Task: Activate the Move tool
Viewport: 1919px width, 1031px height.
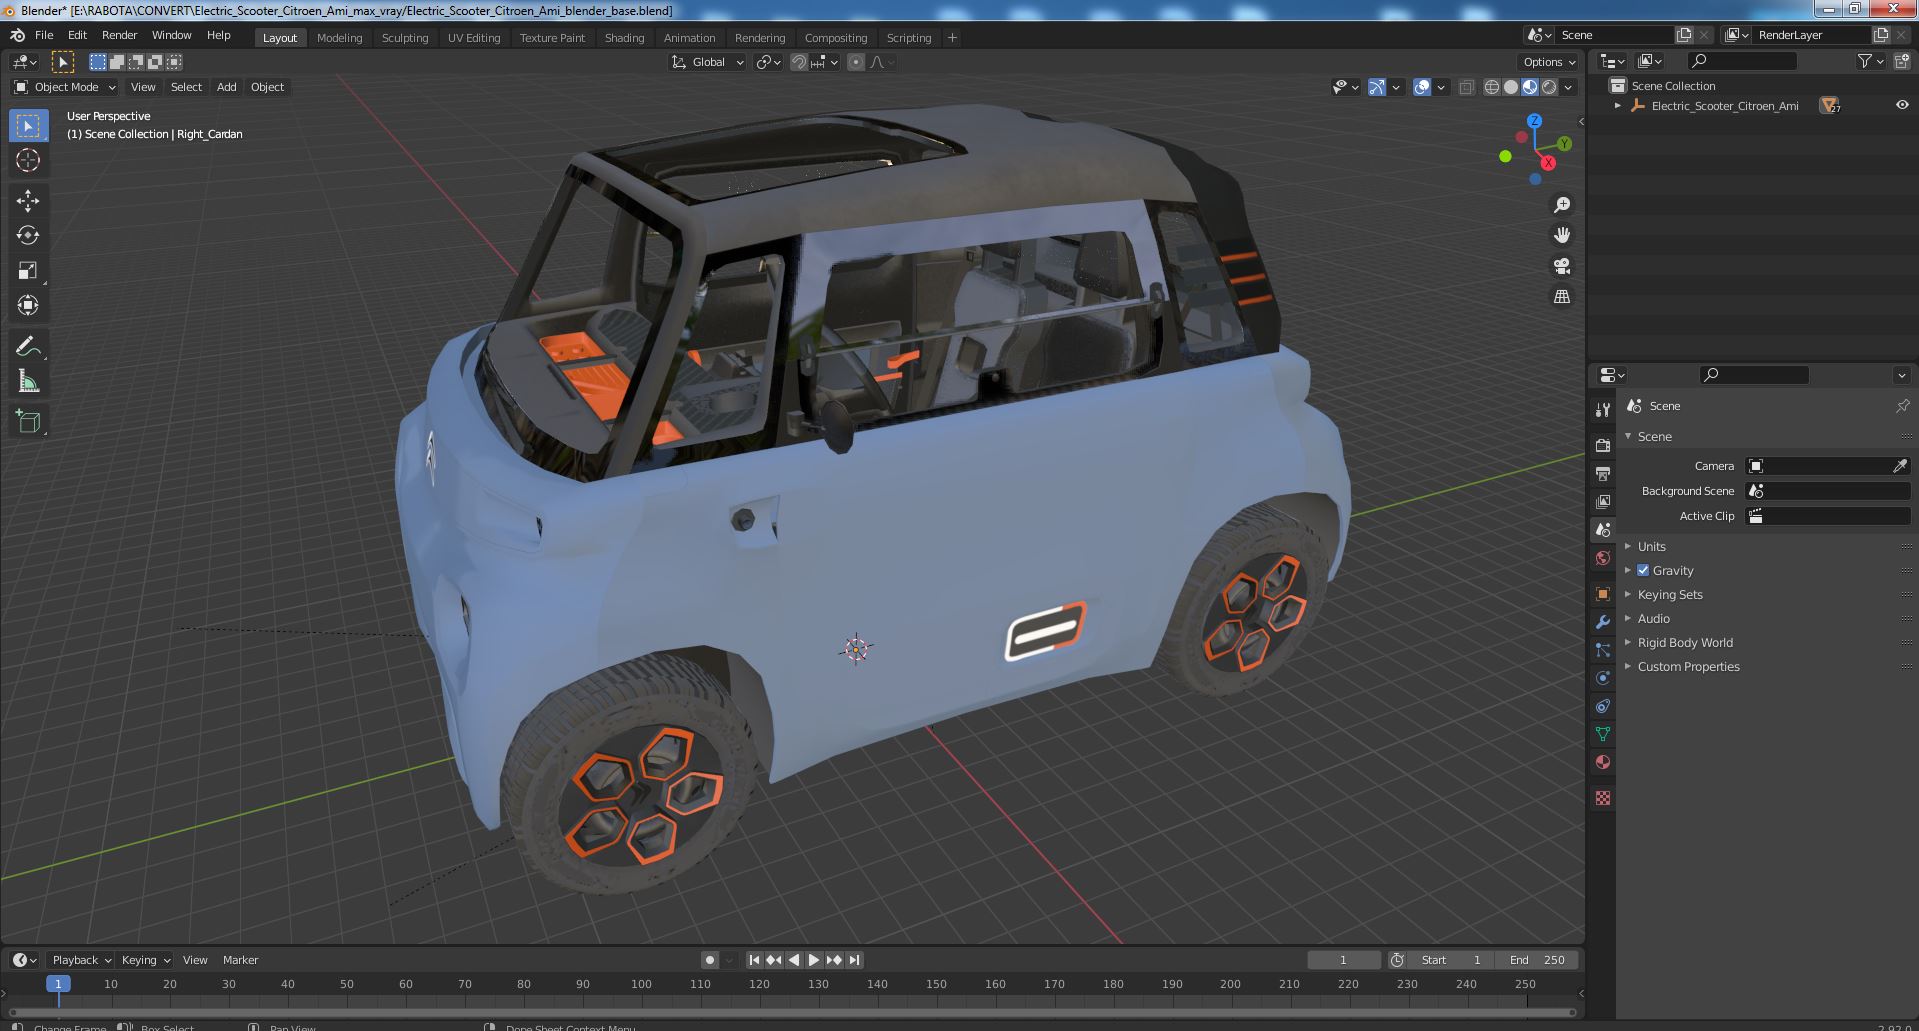Action: [x=28, y=201]
